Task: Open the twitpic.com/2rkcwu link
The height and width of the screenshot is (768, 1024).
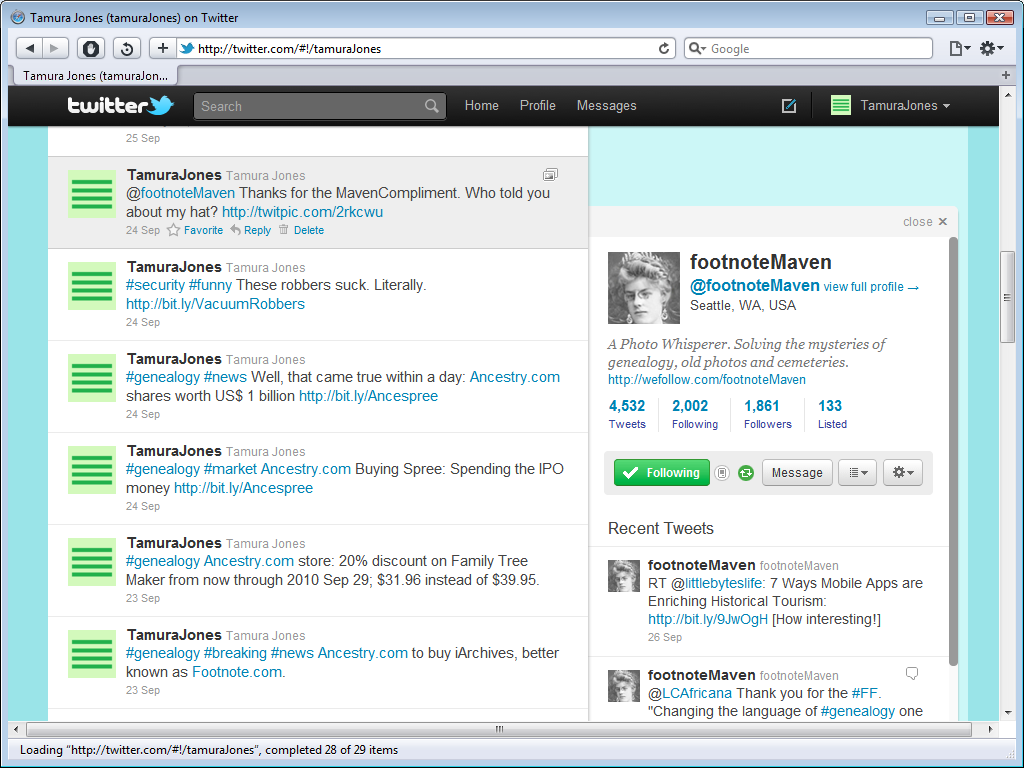Action: tap(302, 212)
